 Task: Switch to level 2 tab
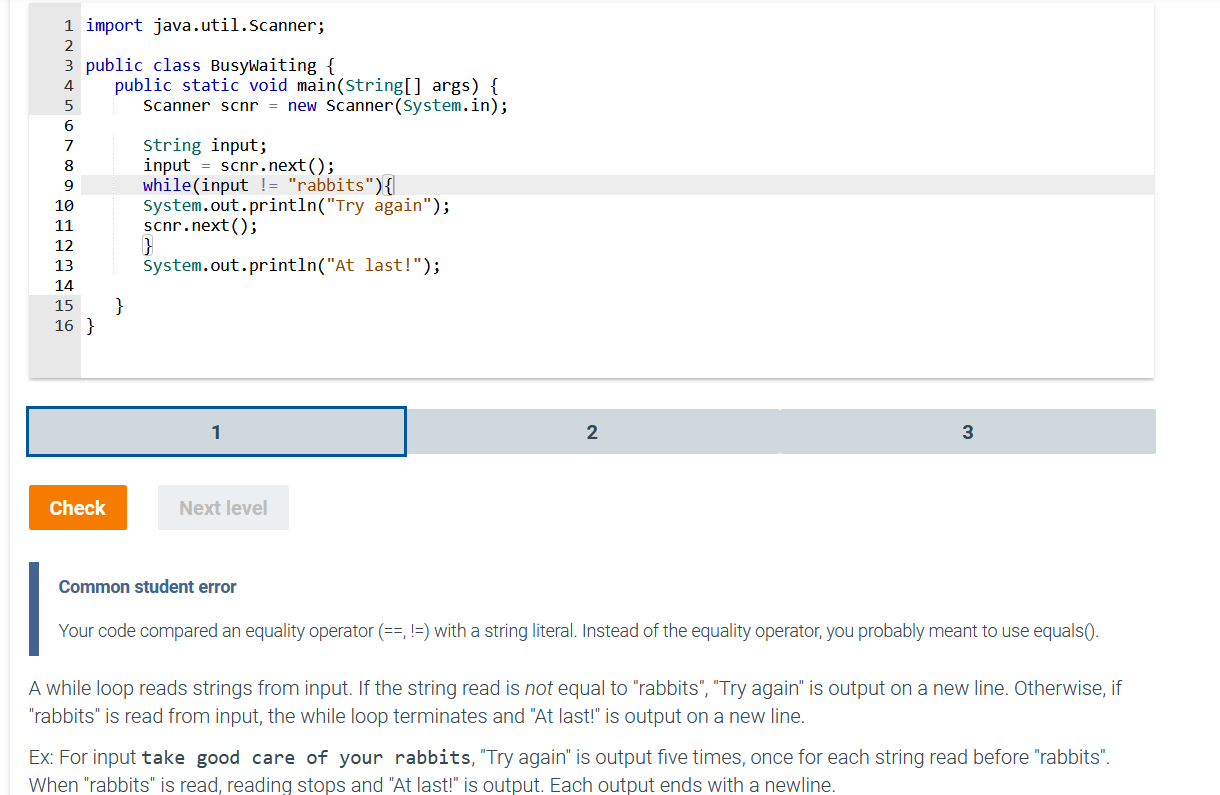point(592,431)
